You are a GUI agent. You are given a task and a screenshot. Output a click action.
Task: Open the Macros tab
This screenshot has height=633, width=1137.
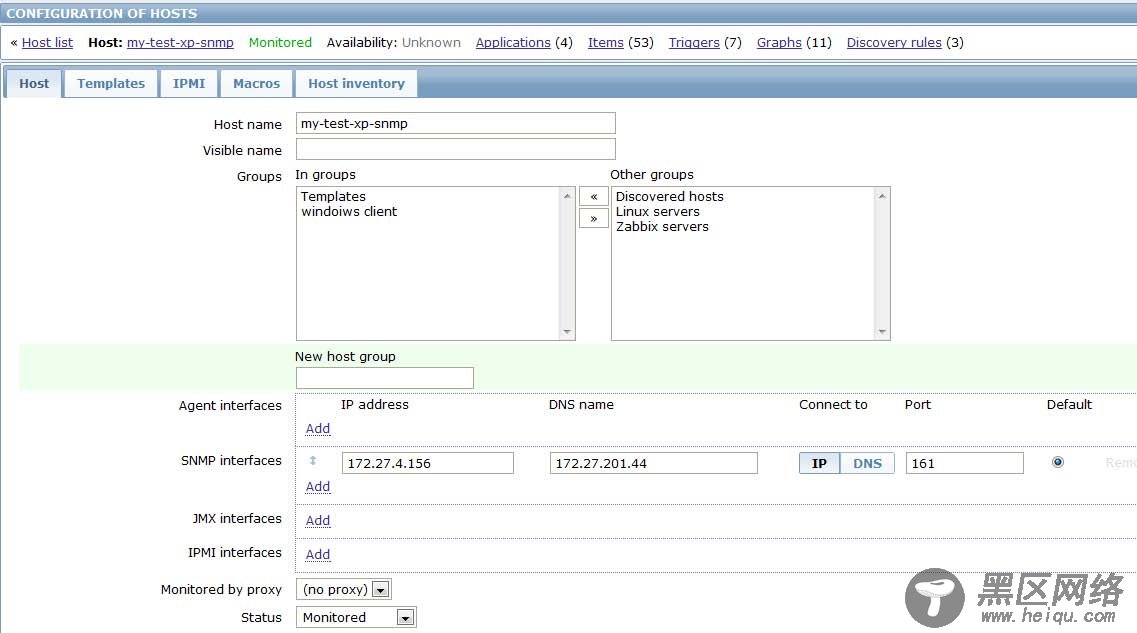[256, 83]
